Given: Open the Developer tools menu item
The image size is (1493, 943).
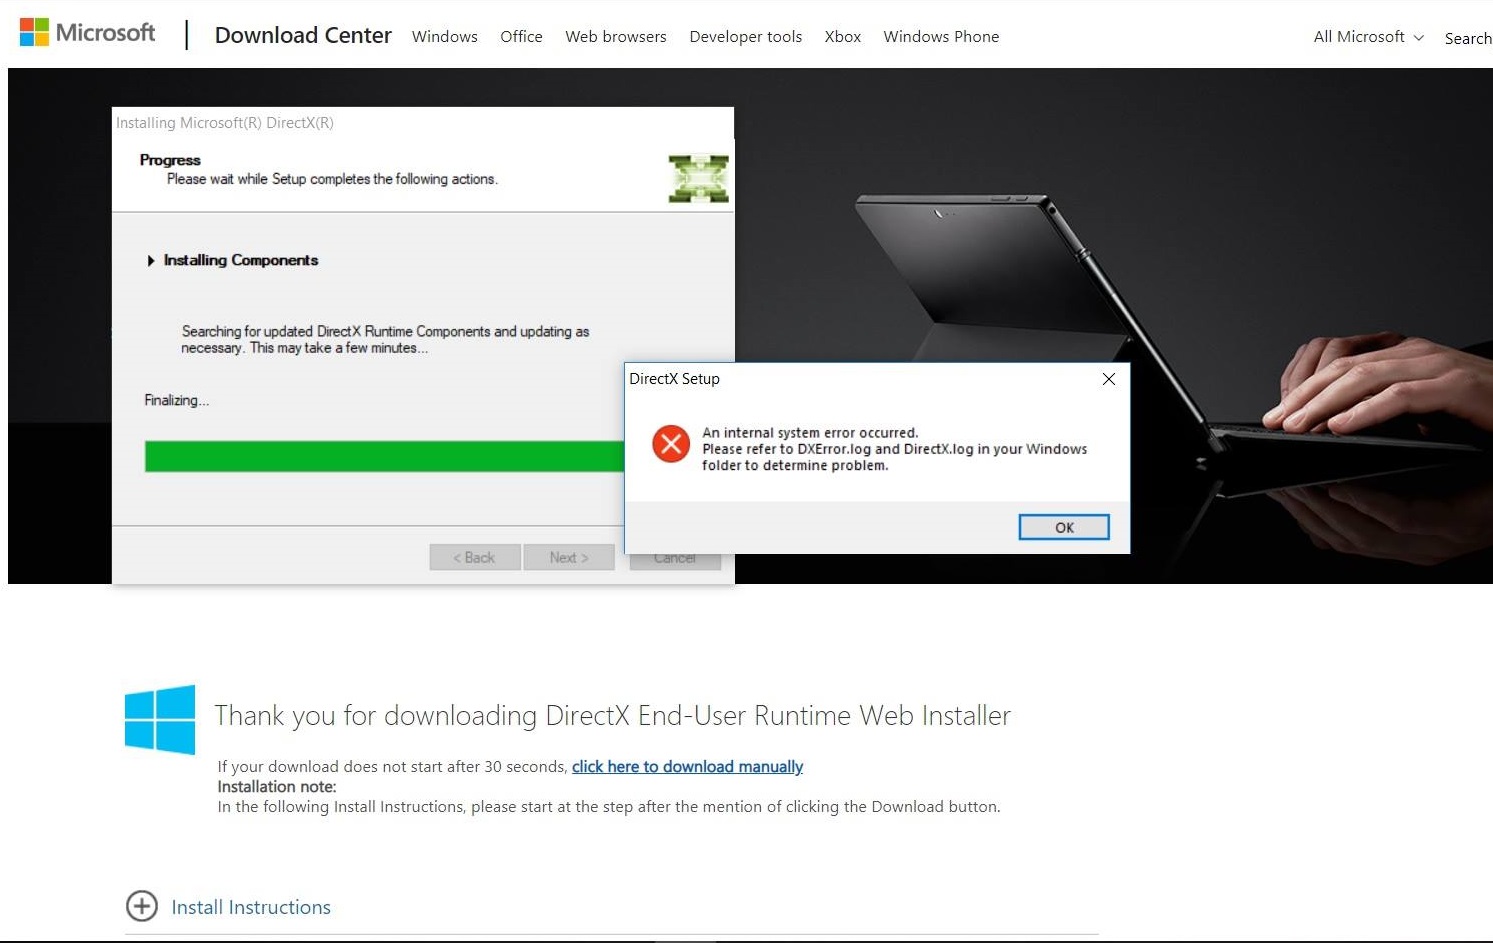Looking at the screenshot, I should 746,36.
